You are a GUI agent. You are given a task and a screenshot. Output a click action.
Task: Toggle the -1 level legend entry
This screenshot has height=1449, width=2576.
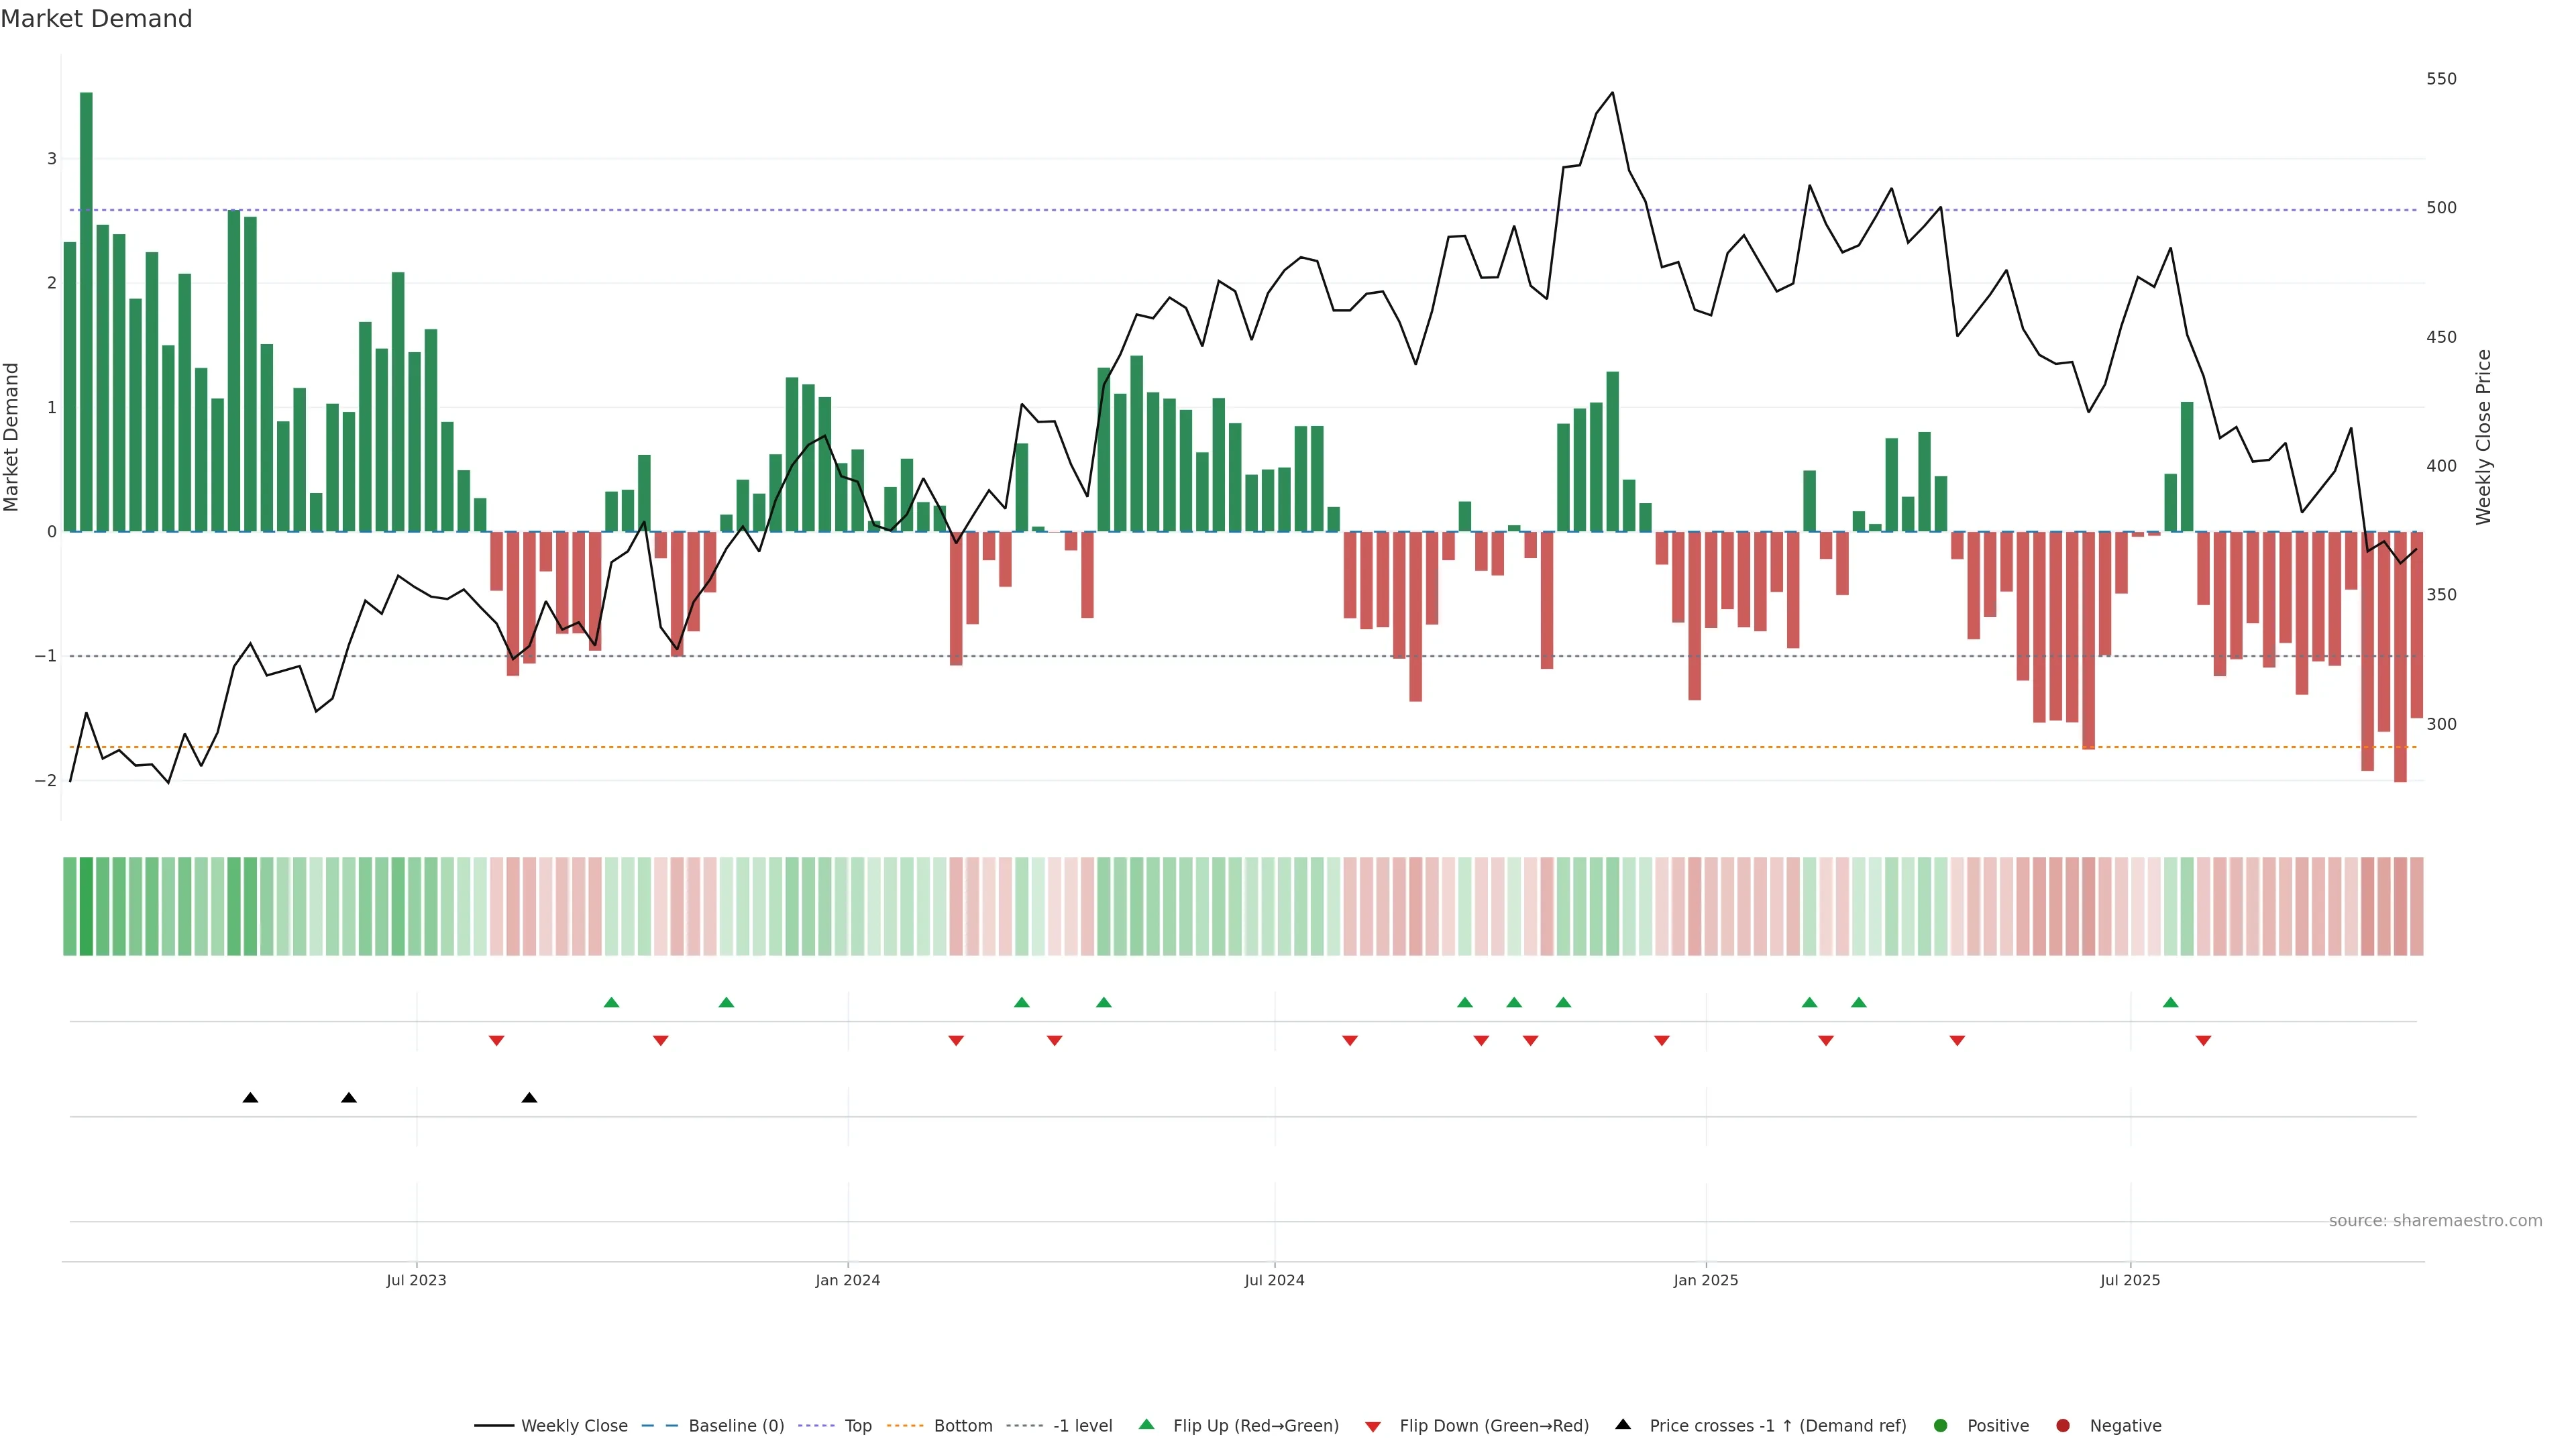[1082, 1425]
